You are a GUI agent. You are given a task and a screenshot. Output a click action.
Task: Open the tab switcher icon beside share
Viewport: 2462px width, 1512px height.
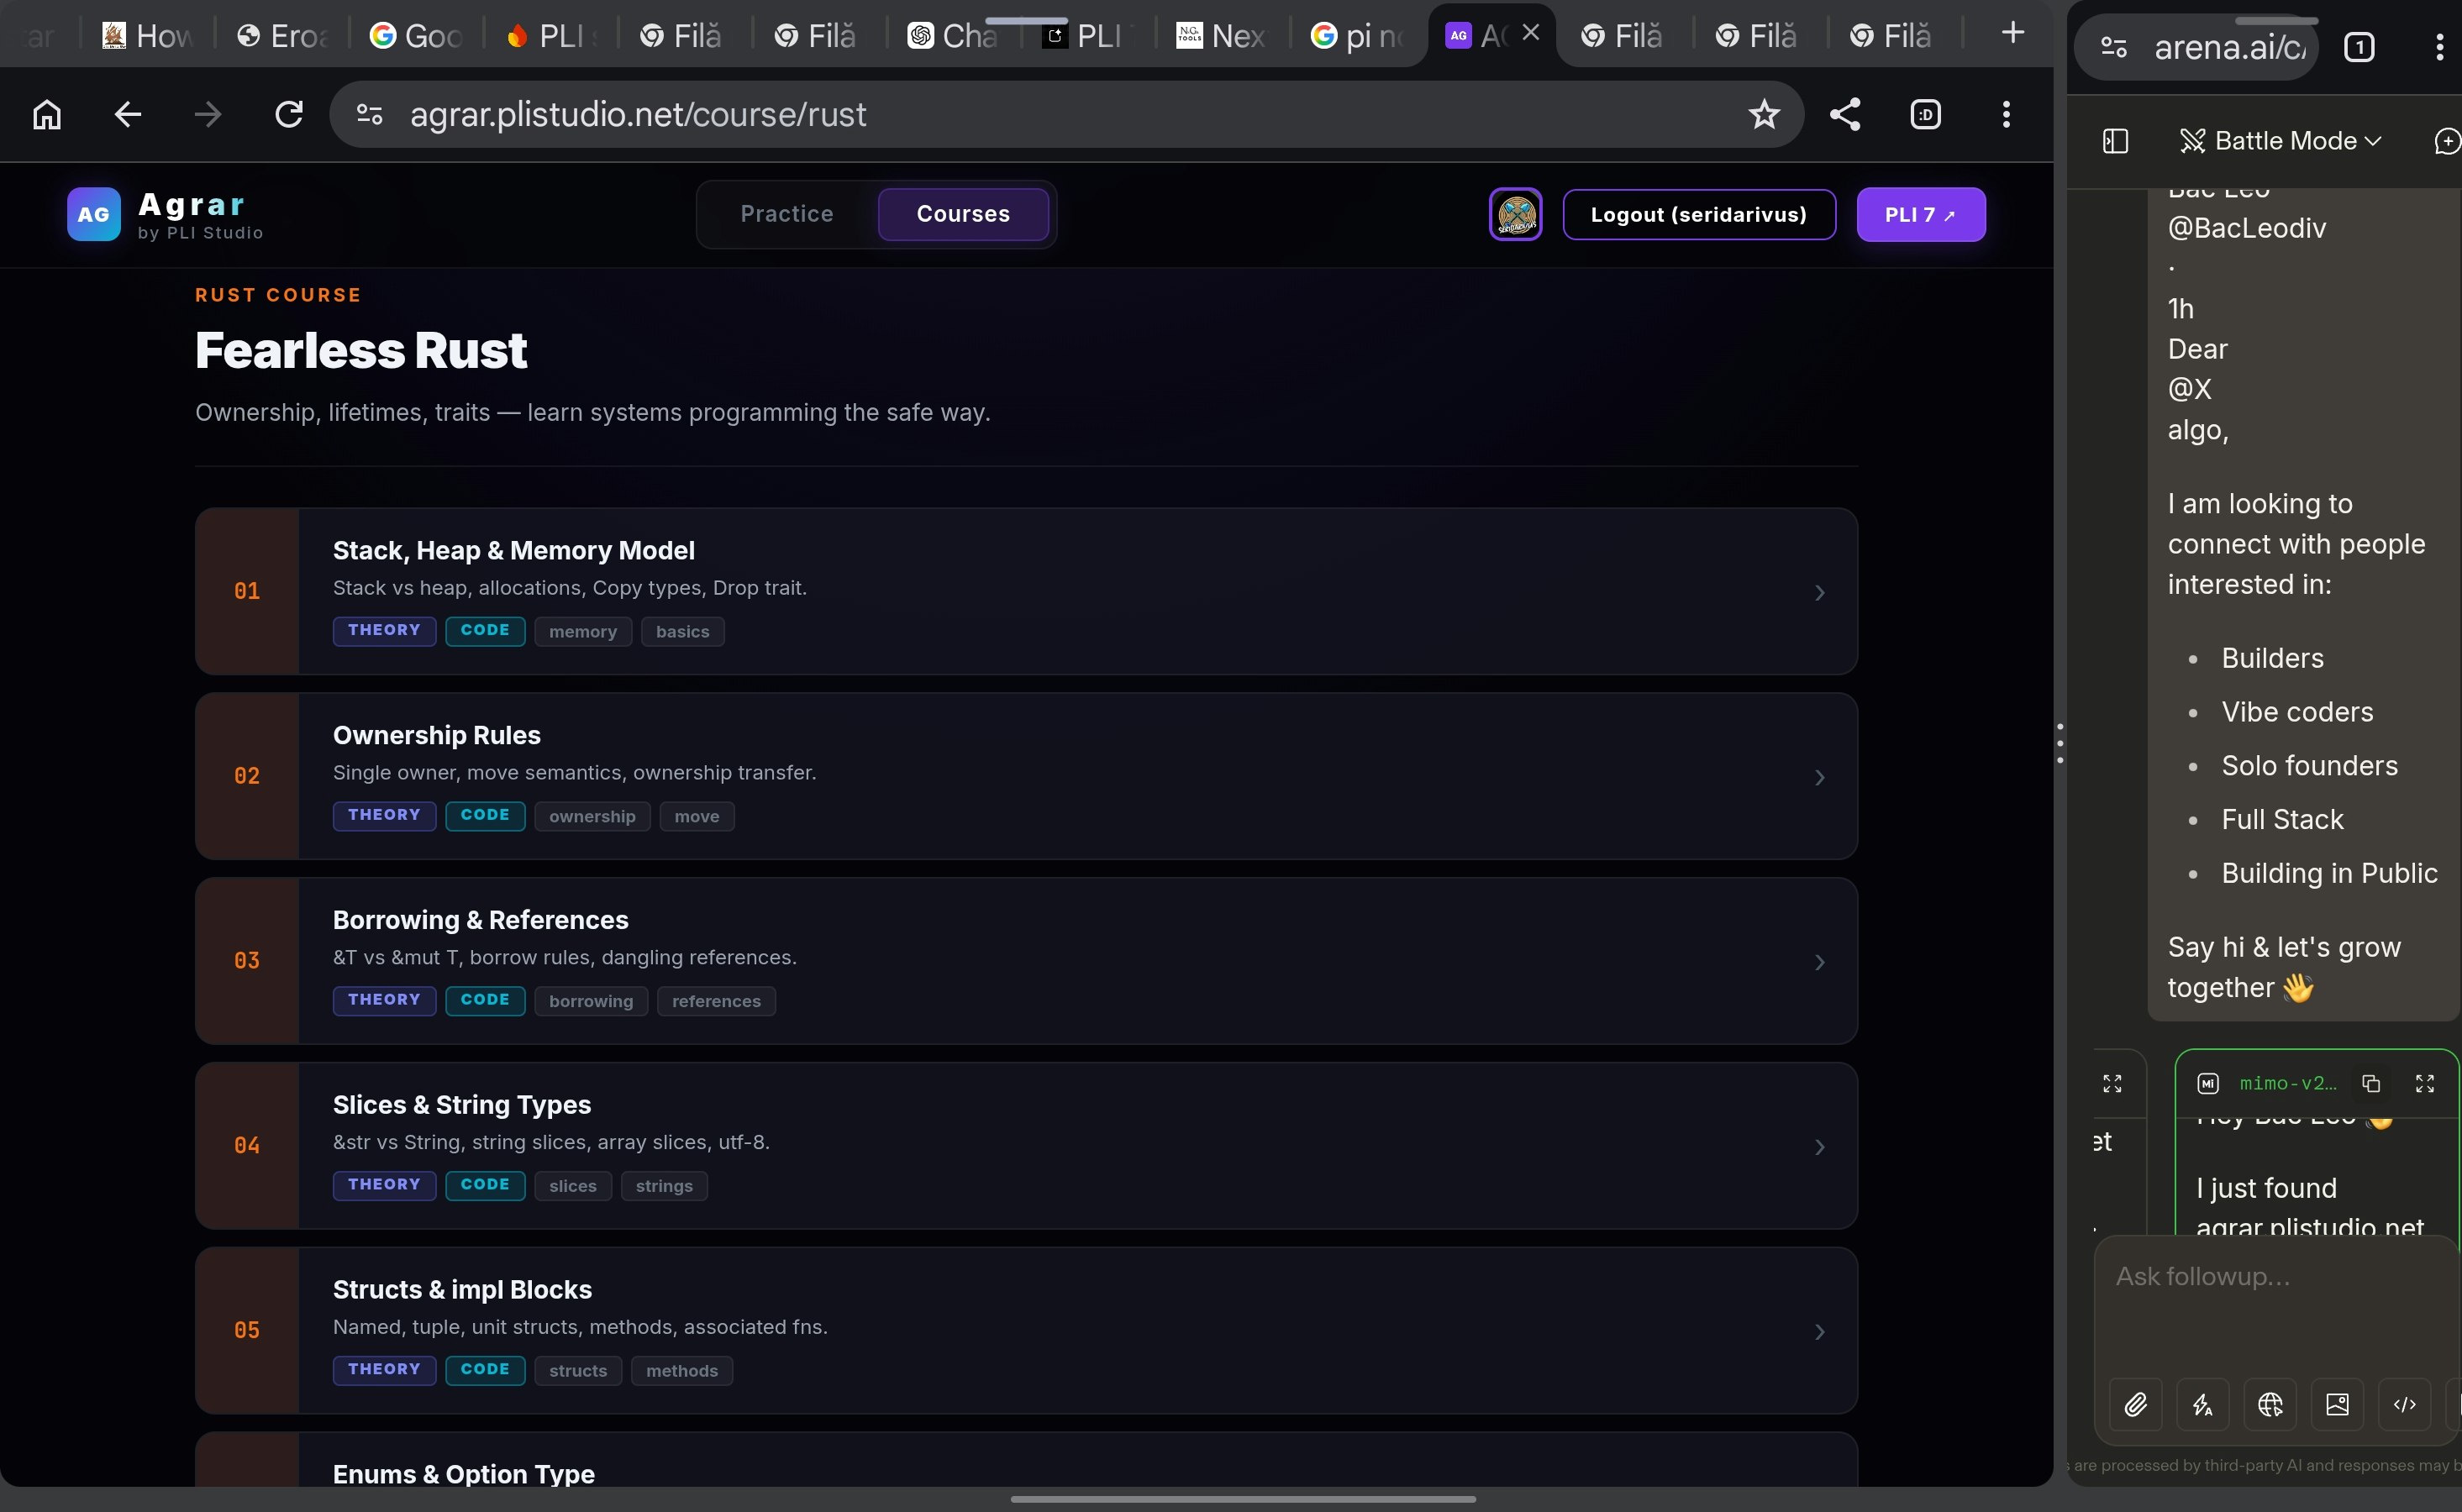pos(1926,114)
